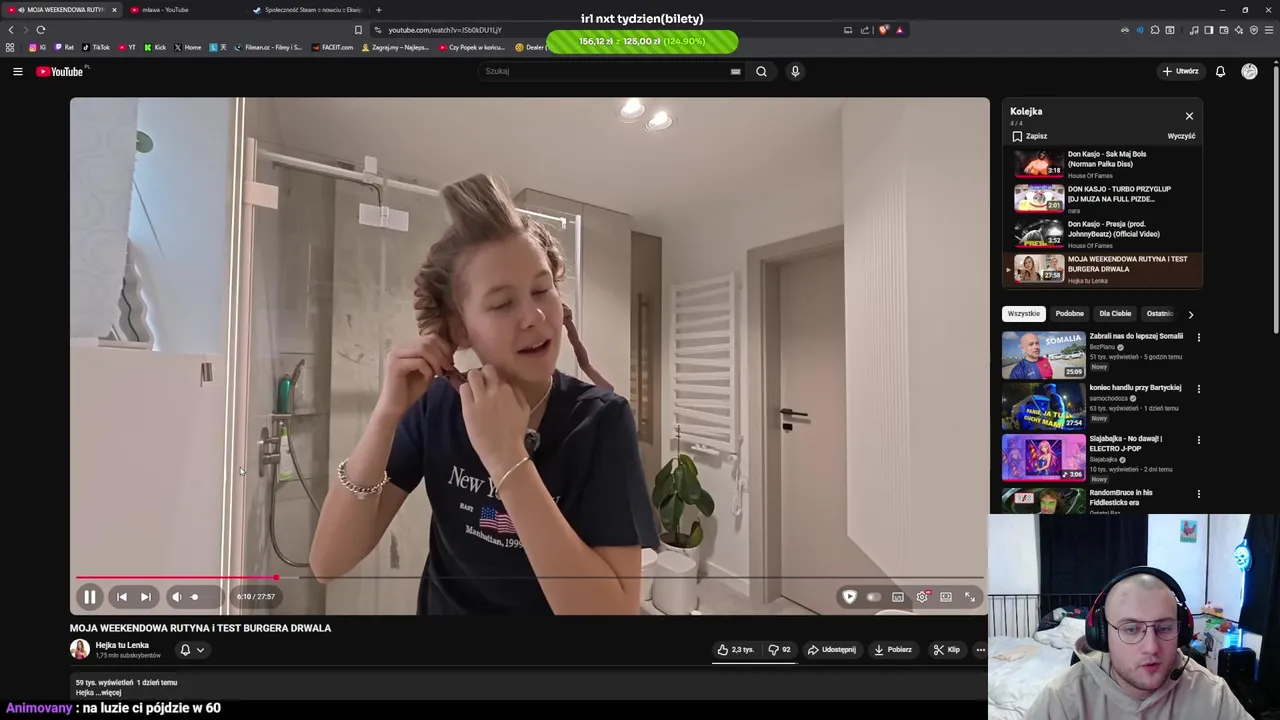Clear the queue with Wyczyść

1181,136
